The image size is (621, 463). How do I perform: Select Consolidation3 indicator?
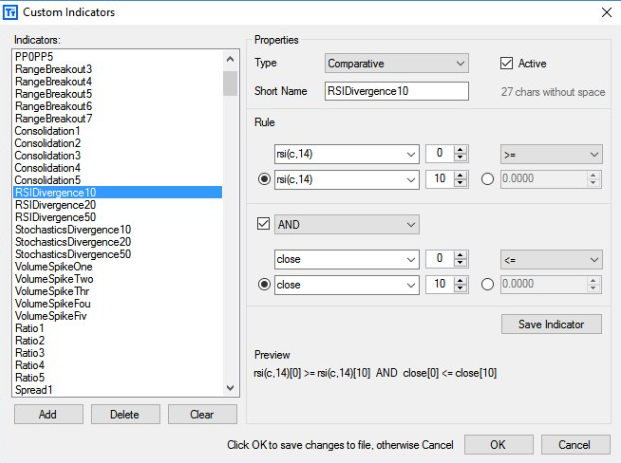117,155
